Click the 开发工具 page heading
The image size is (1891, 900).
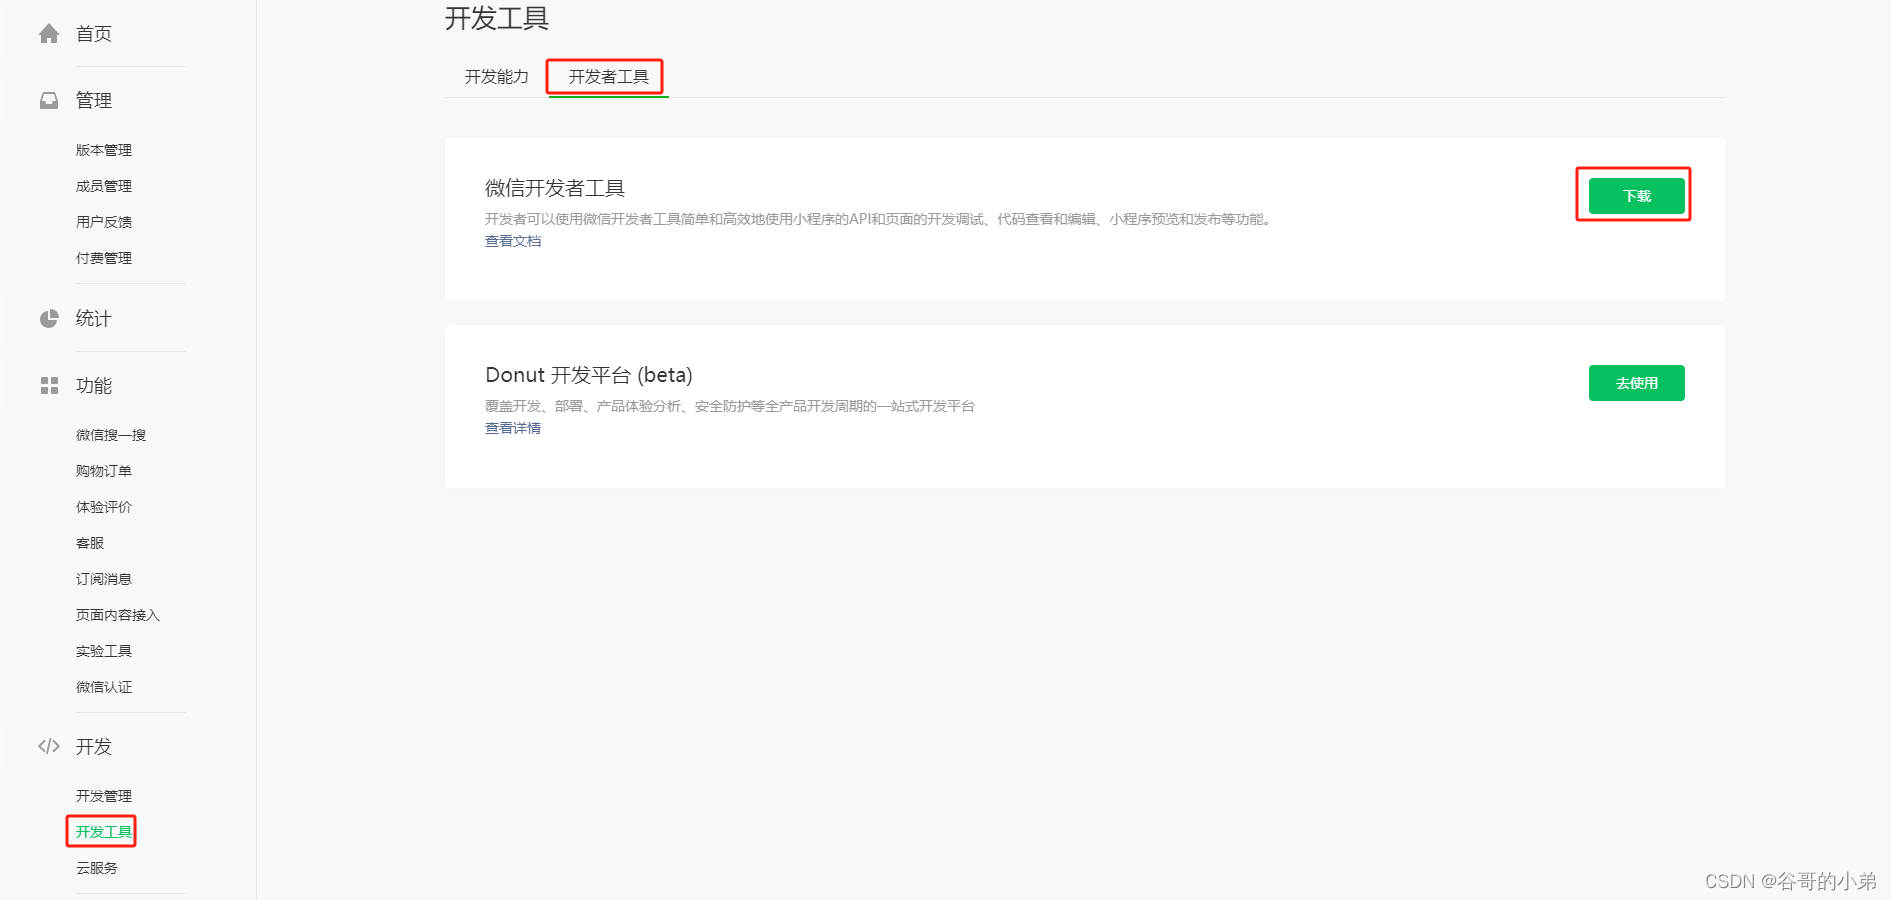click(x=497, y=19)
